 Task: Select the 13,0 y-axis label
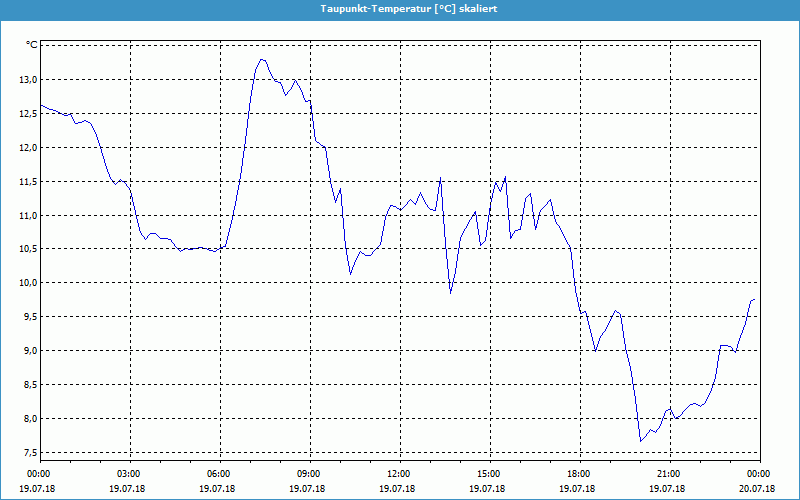click(x=28, y=79)
